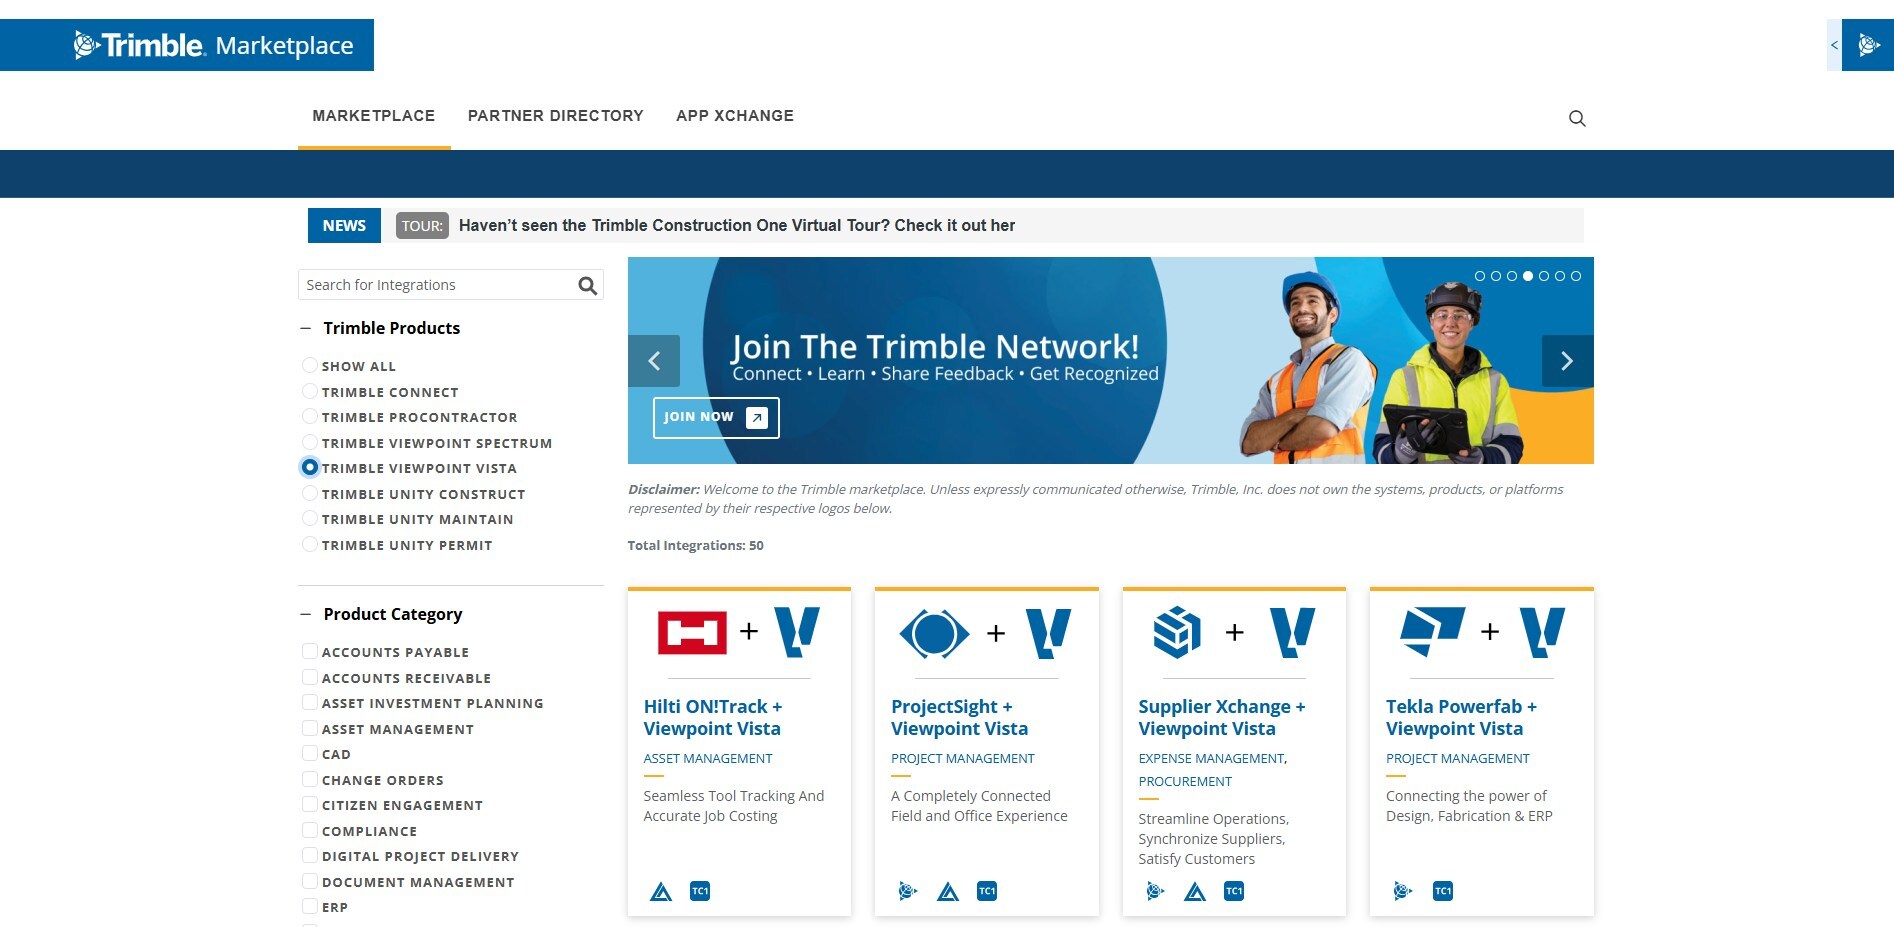Collapse the Product Category section
This screenshot has width=1894, height=927.
306,613
